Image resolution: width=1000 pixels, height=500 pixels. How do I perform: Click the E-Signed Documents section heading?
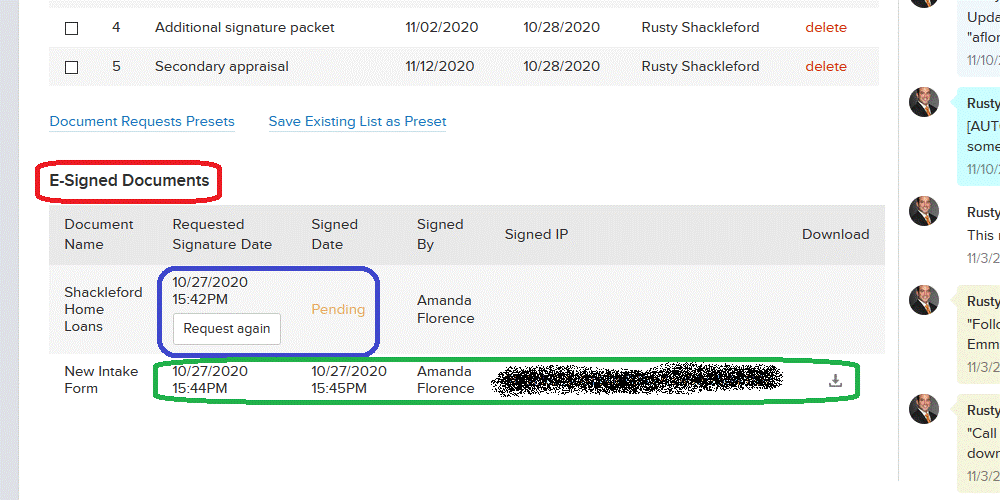click(x=129, y=180)
